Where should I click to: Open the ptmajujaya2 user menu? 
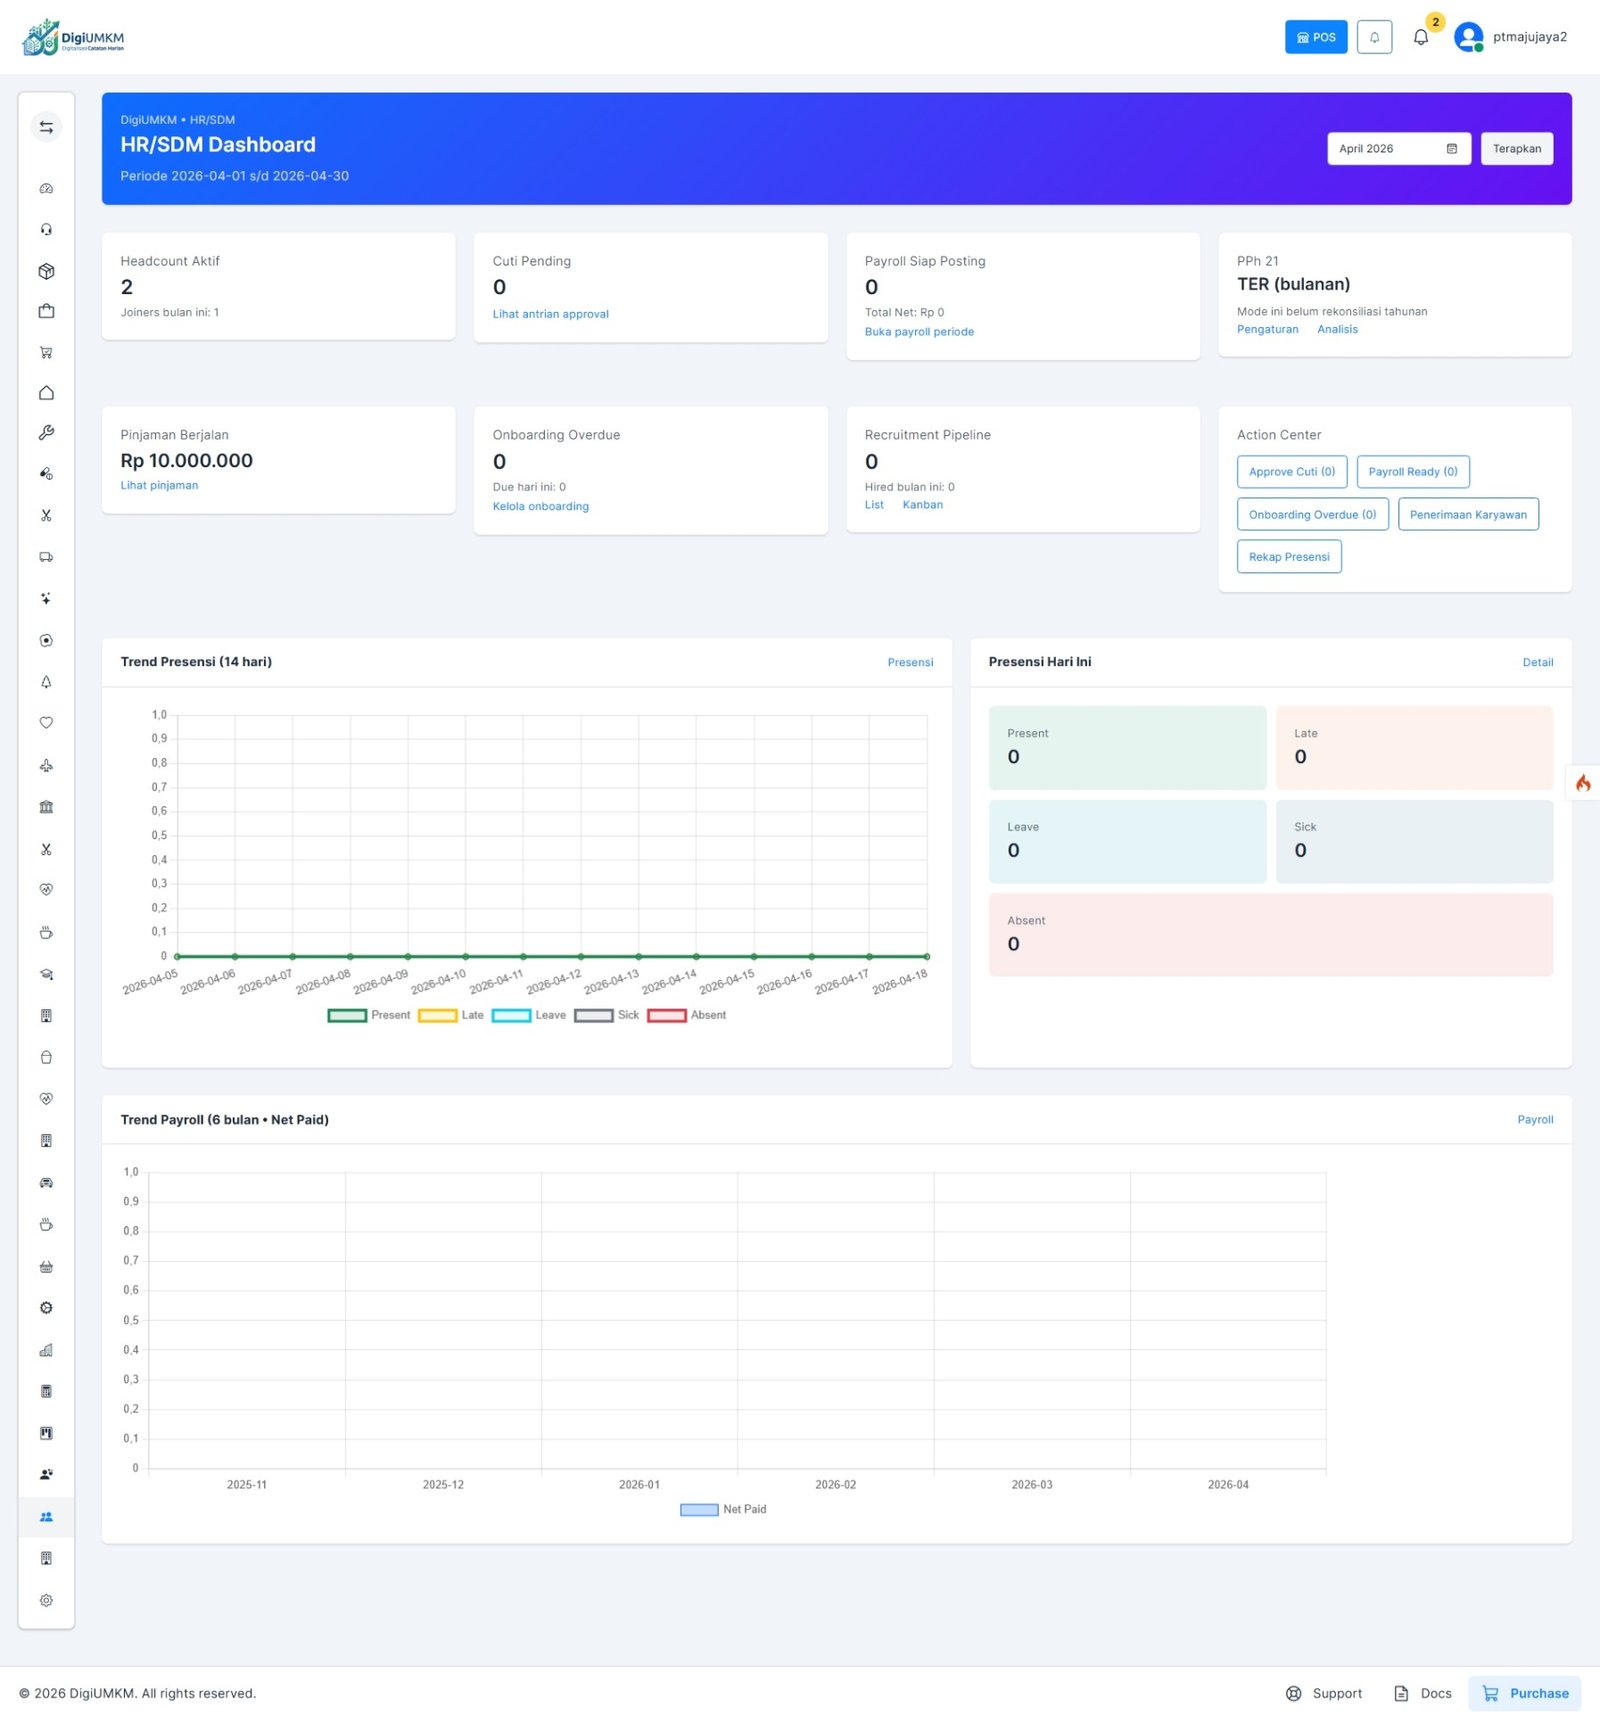(1510, 37)
